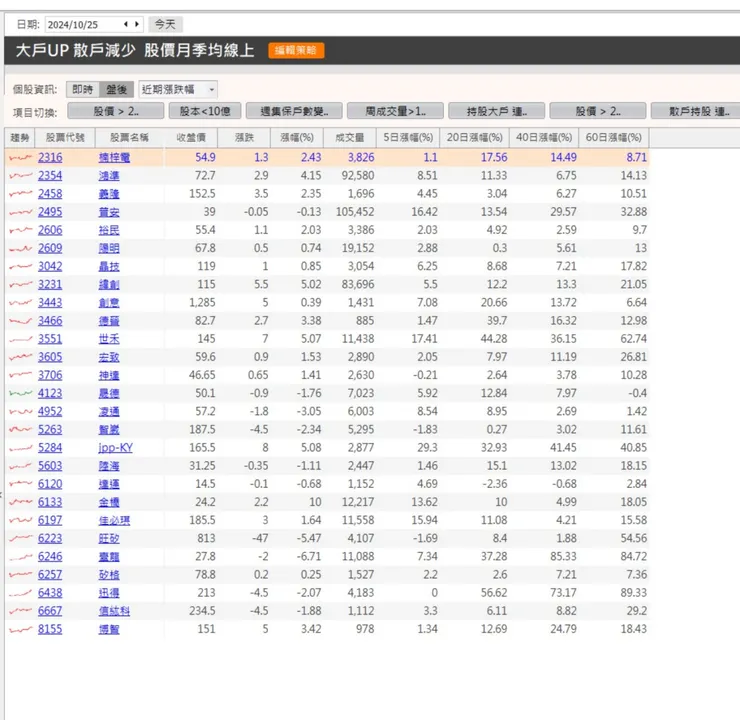Click the -47 price change cell
Viewport: 740px width, 720px height.
260,538
